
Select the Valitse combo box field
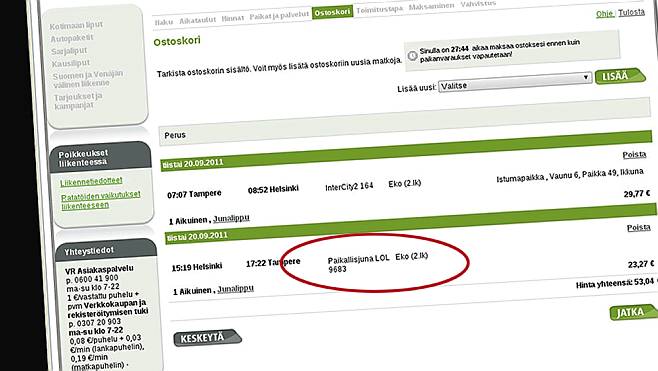tap(514, 82)
